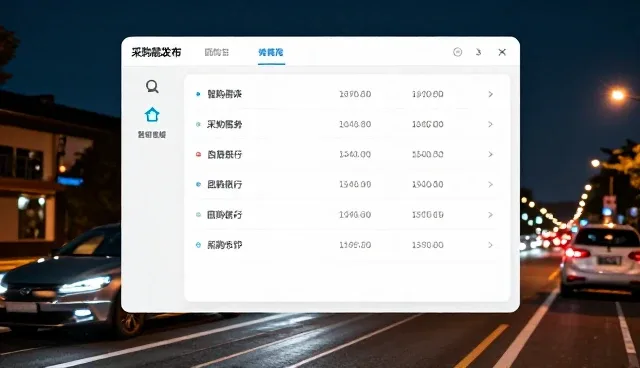Image resolution: width=640 pixels, height=368 pixels.
Task: Click the blue dot on the first row
Action: pos(198,94)
